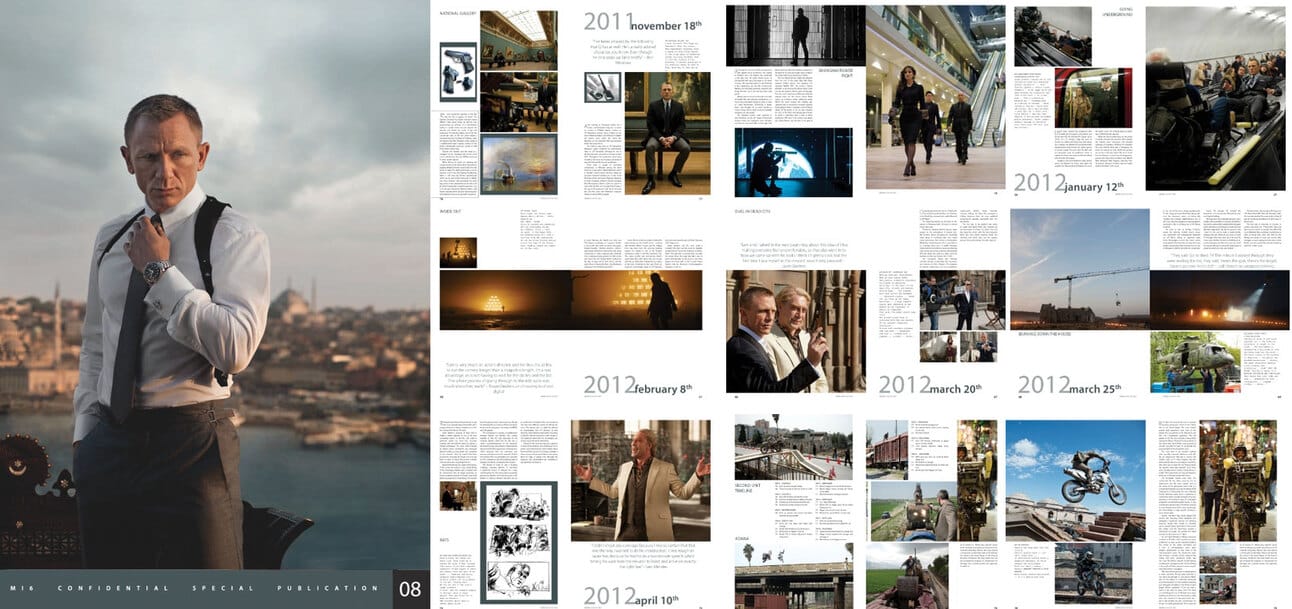Open Bond and Silva pistol photo
1292x609 pixels.
coord(795,330)
